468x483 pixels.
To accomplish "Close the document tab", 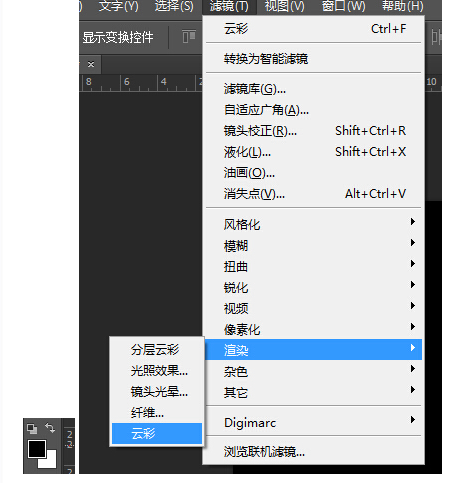I will pyautogui.click(x=91, y=64).
